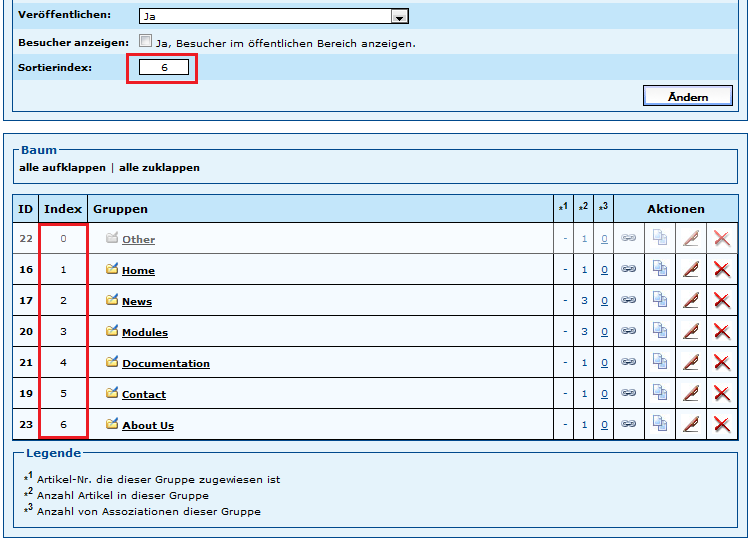Expand all tree groups with alle aufklappen
The height and width of the screenshot is (542, 751).
point(62,168)
